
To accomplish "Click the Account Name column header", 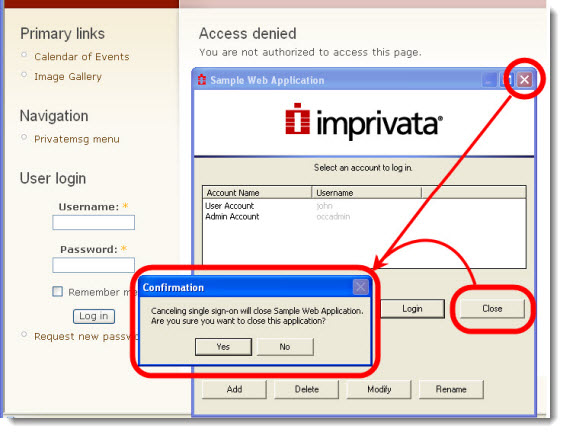I will pos(257,193).
